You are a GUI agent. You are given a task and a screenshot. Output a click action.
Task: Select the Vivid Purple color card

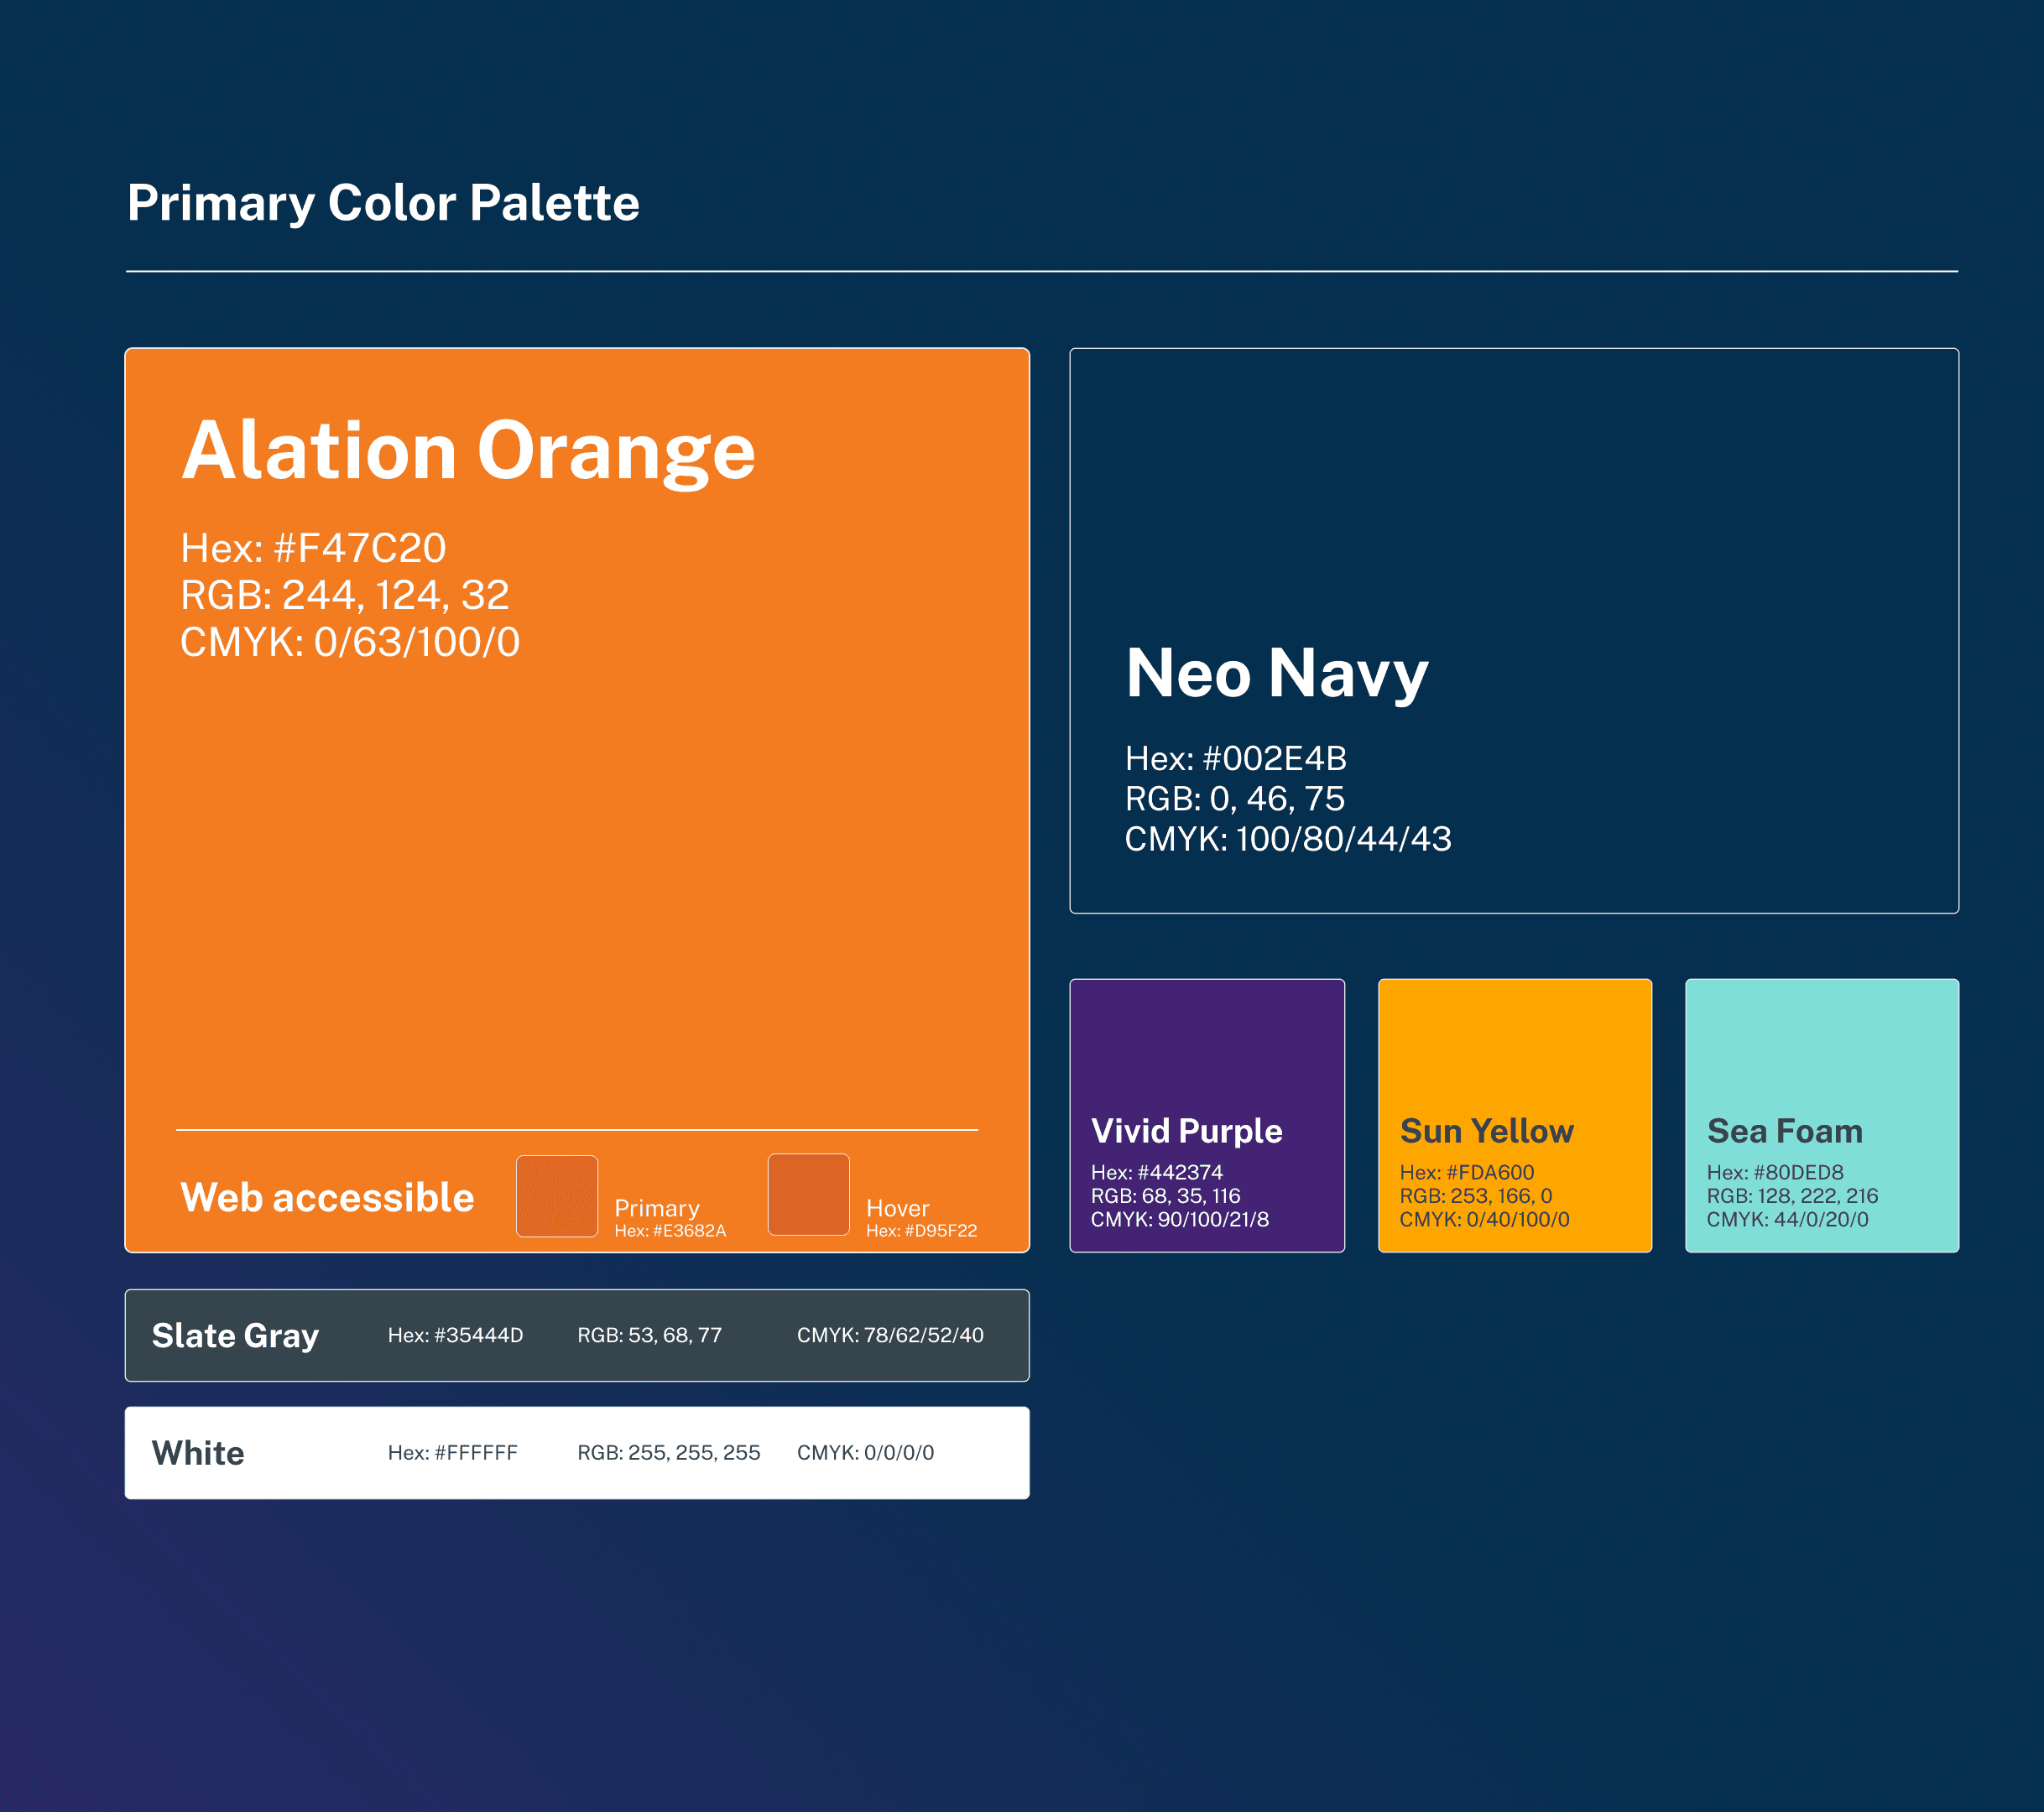click(x=1207, y=1115)
